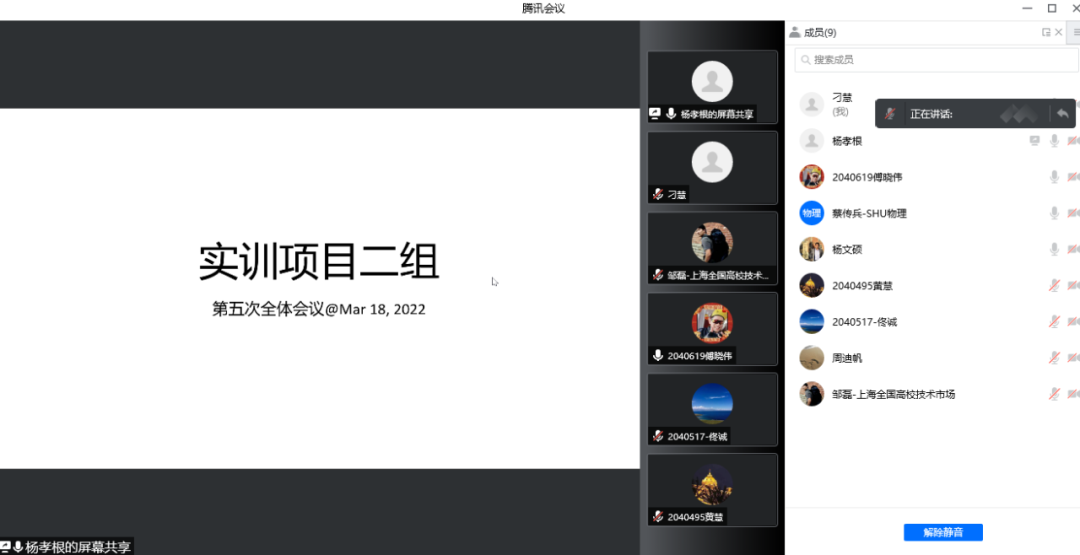Image resolution: width=1080 pixels, height=555 pixels.
Task: Toggle the microphone of 蔡传兵-SHU物理
Action: click(x=1054, y=213)
